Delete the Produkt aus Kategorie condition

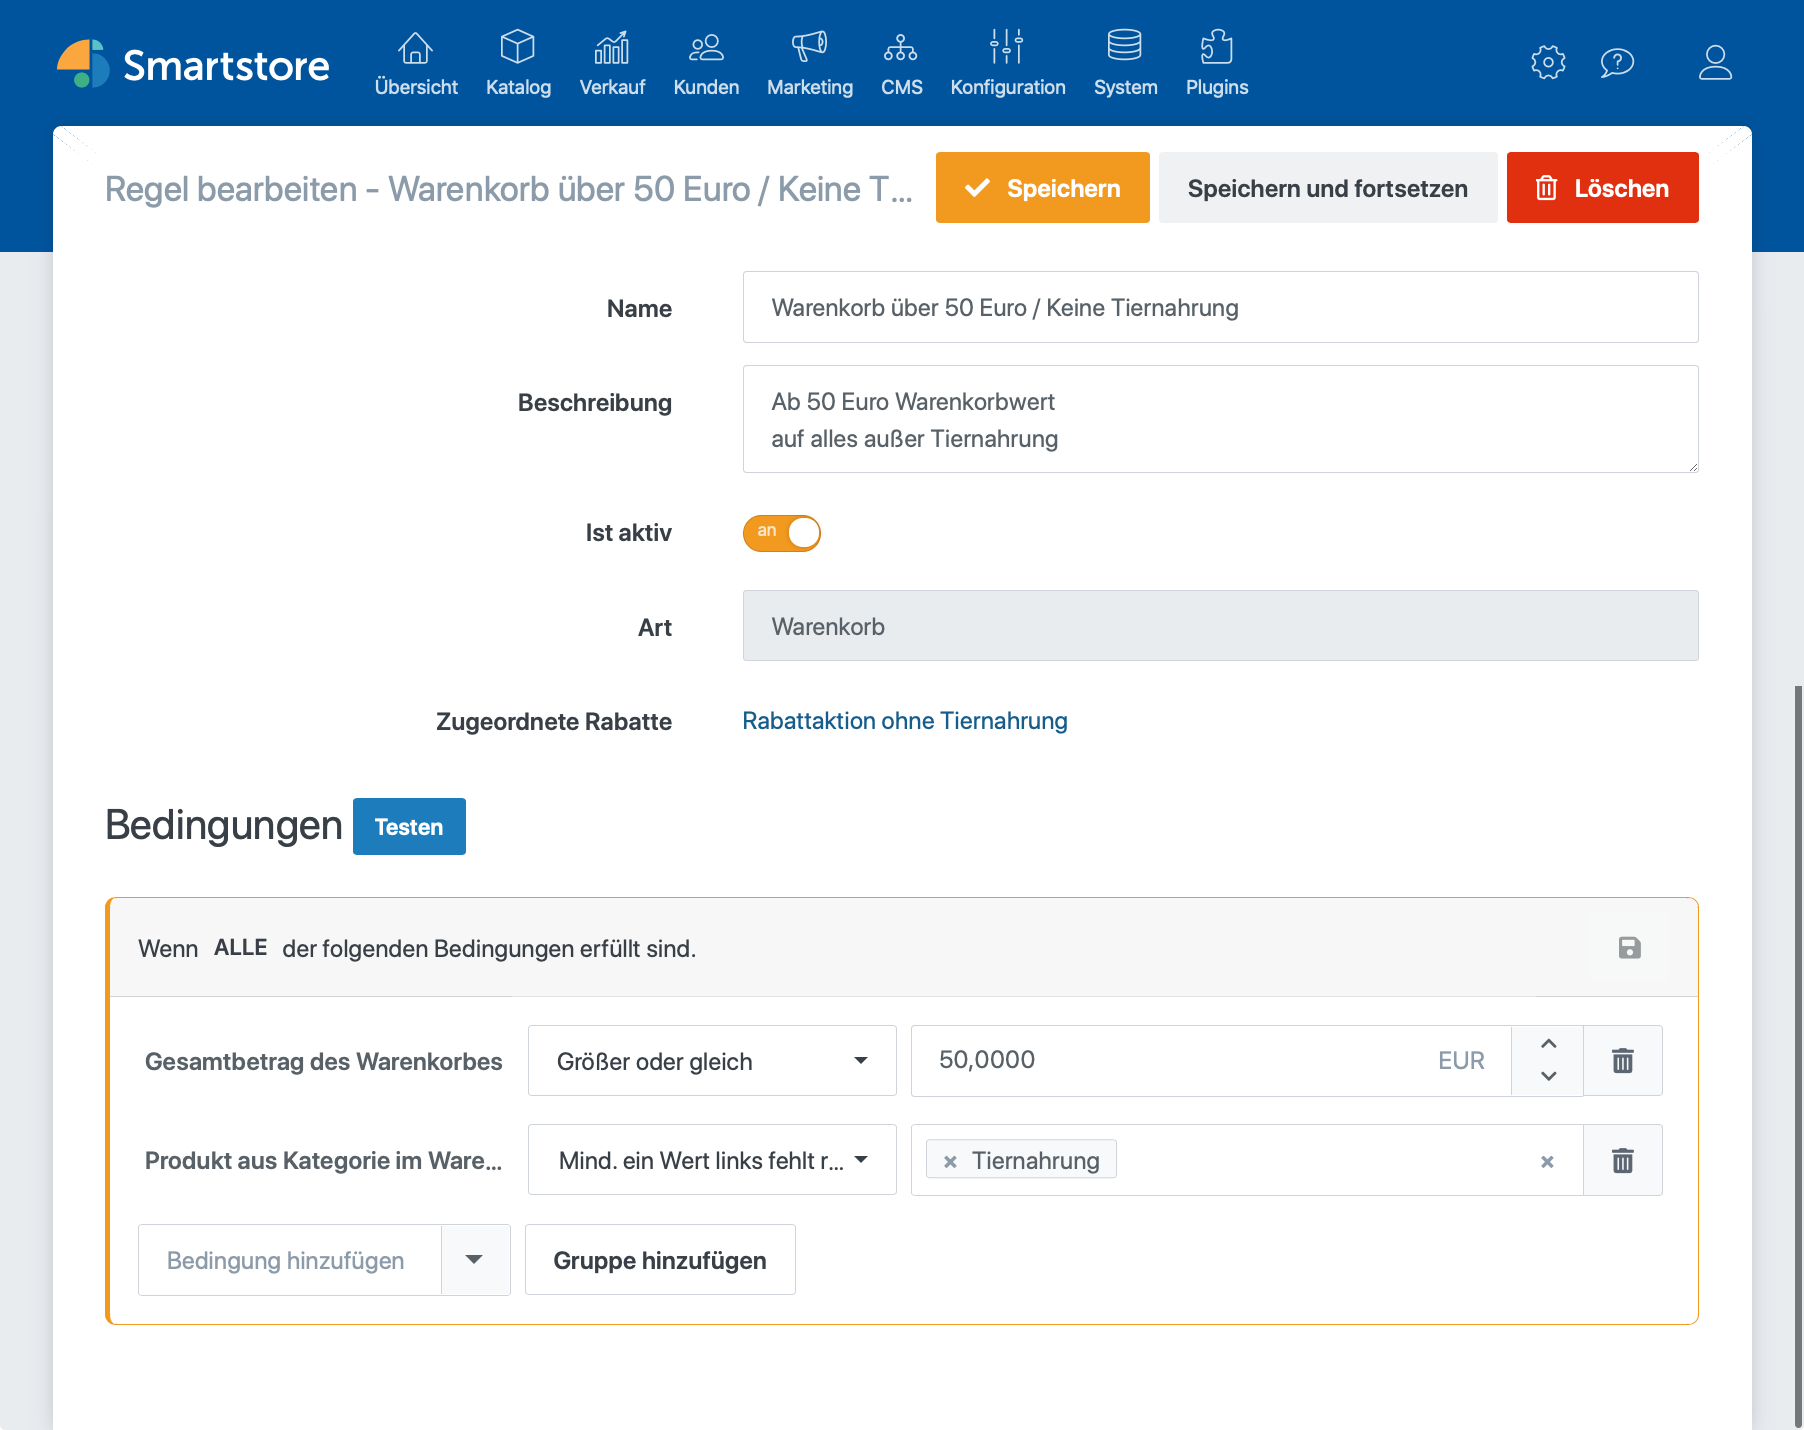click(x=1622, y=1160)
